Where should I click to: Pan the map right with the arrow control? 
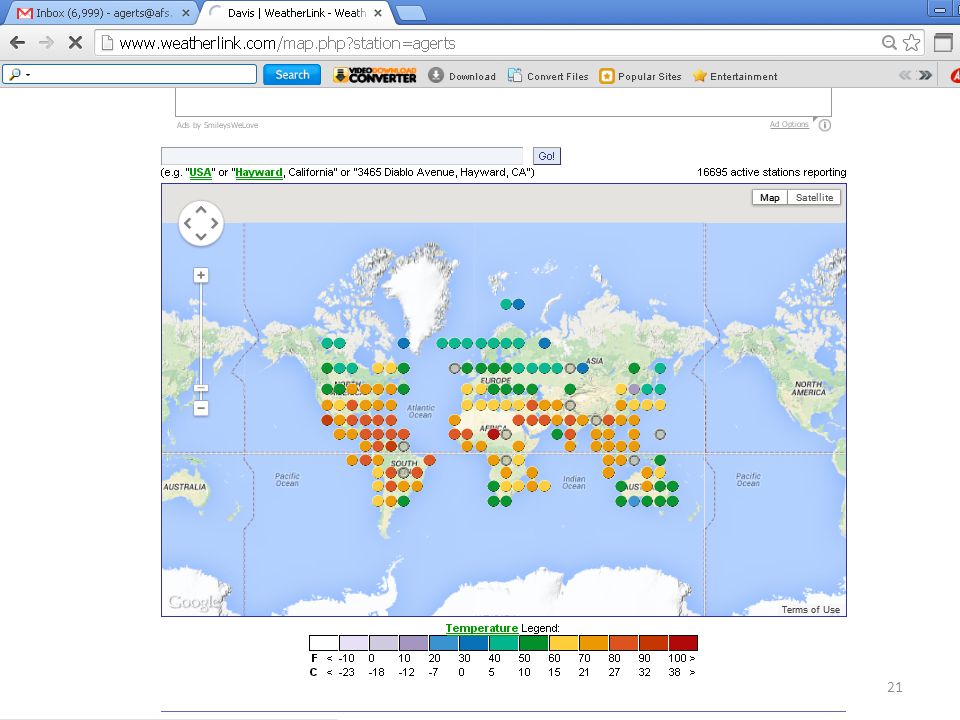[214, 223]
